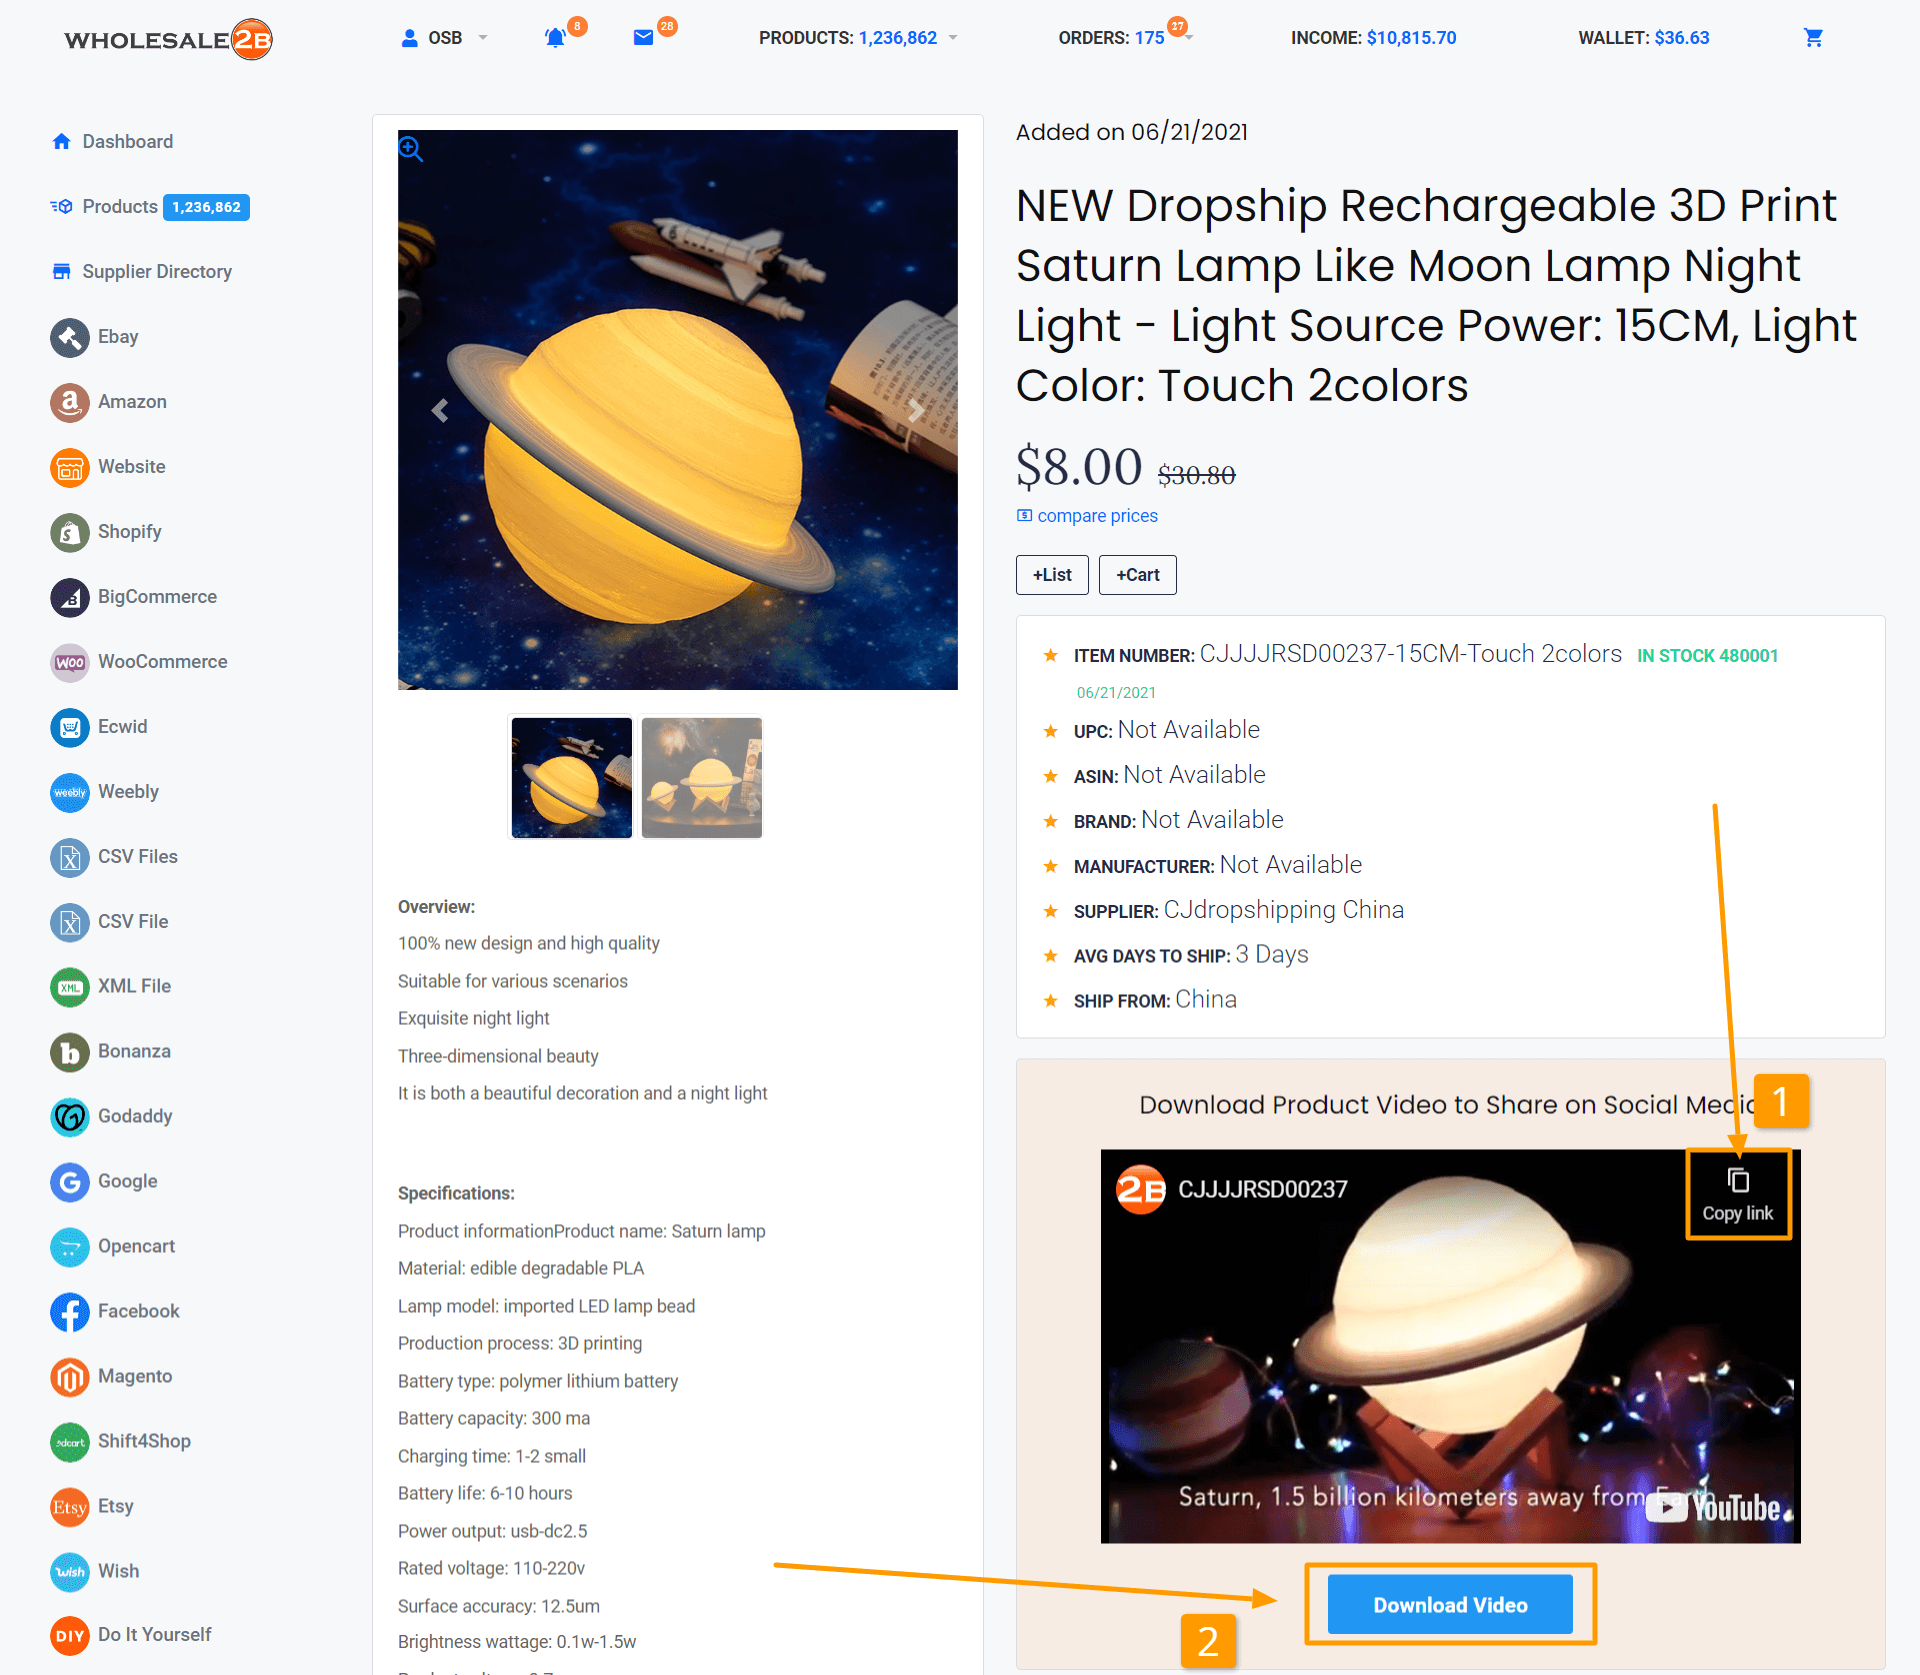1920x1675 pixels.
Task: Click the Website store icon
Action: click(70, 467)
